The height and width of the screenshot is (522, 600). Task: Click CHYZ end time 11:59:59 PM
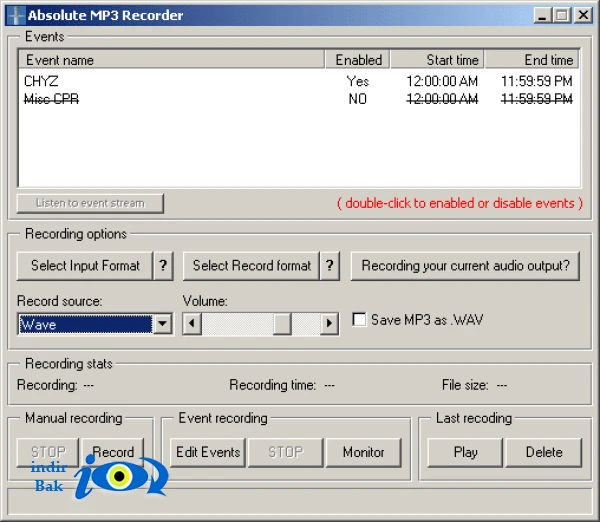[537, 81]
